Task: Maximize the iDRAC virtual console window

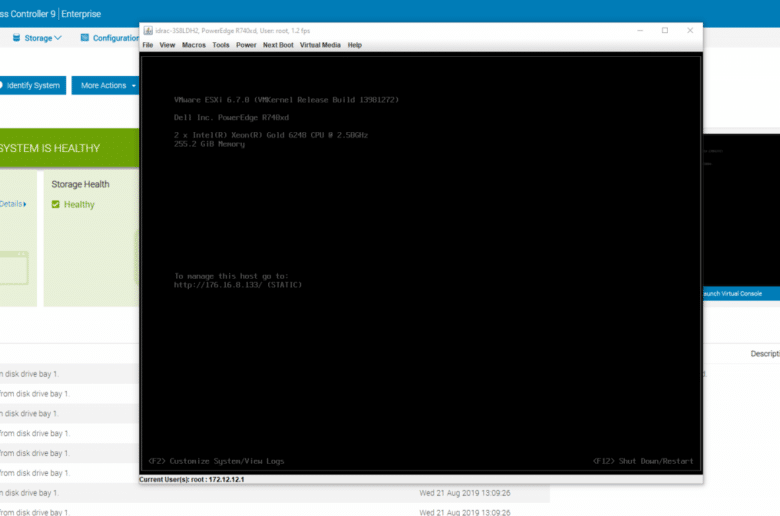Action: point(665,30)
